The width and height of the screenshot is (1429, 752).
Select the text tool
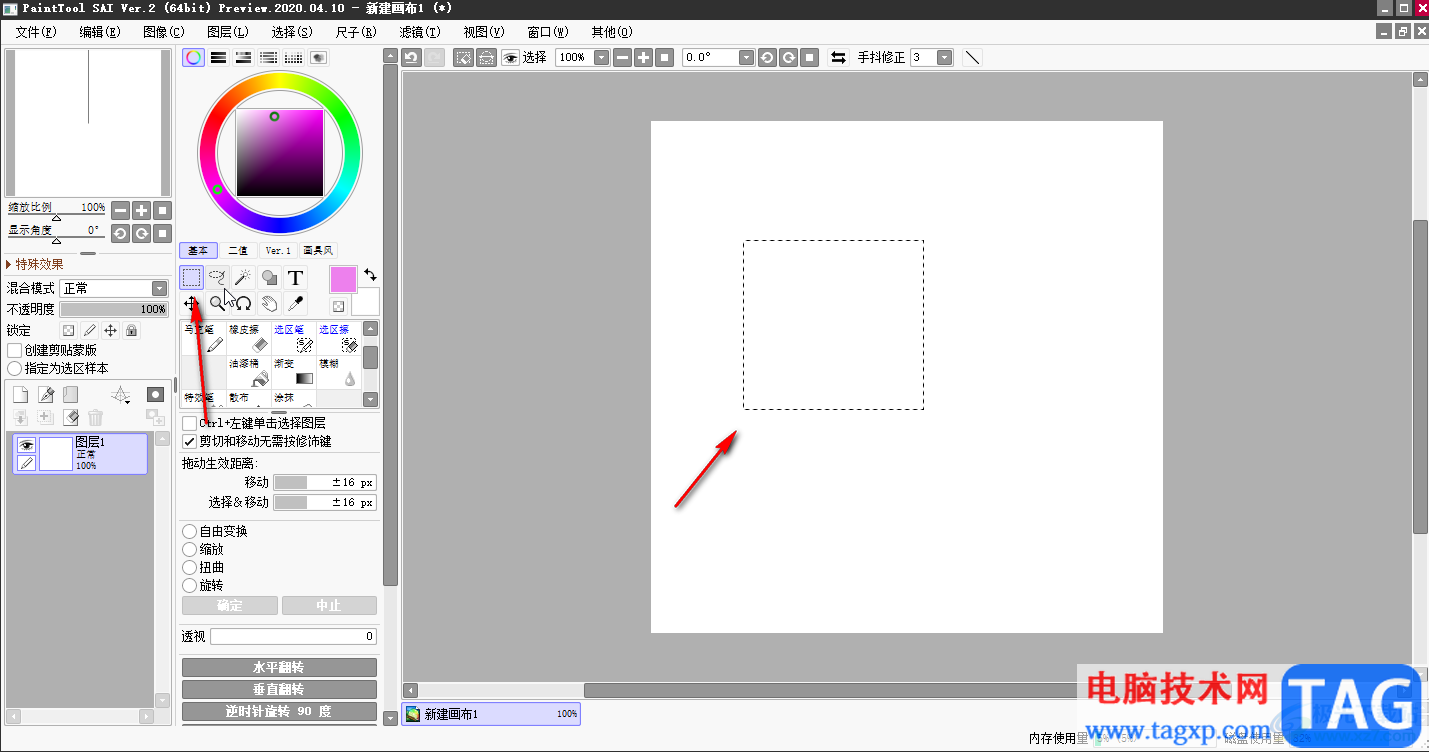point(295,277)
